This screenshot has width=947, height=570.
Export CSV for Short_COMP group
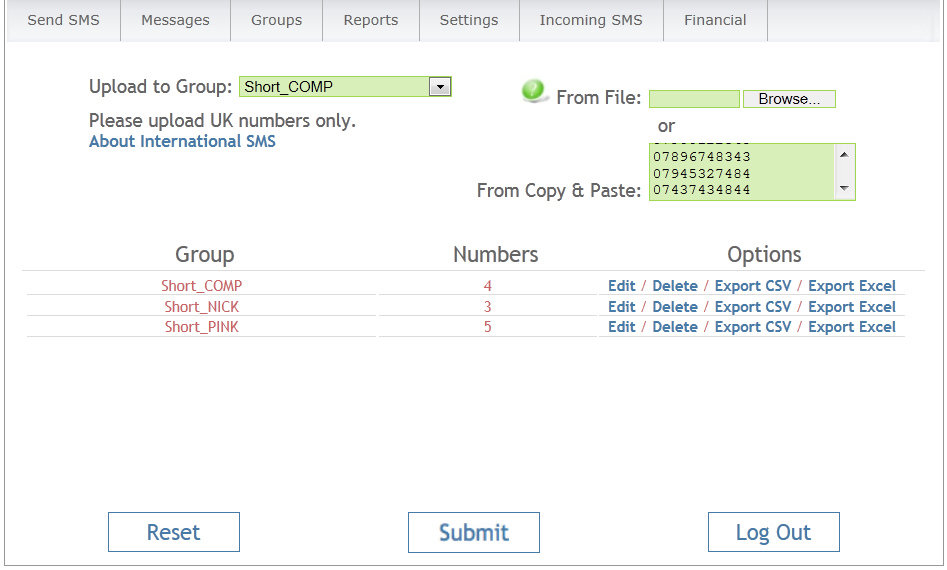pos(753,286)
